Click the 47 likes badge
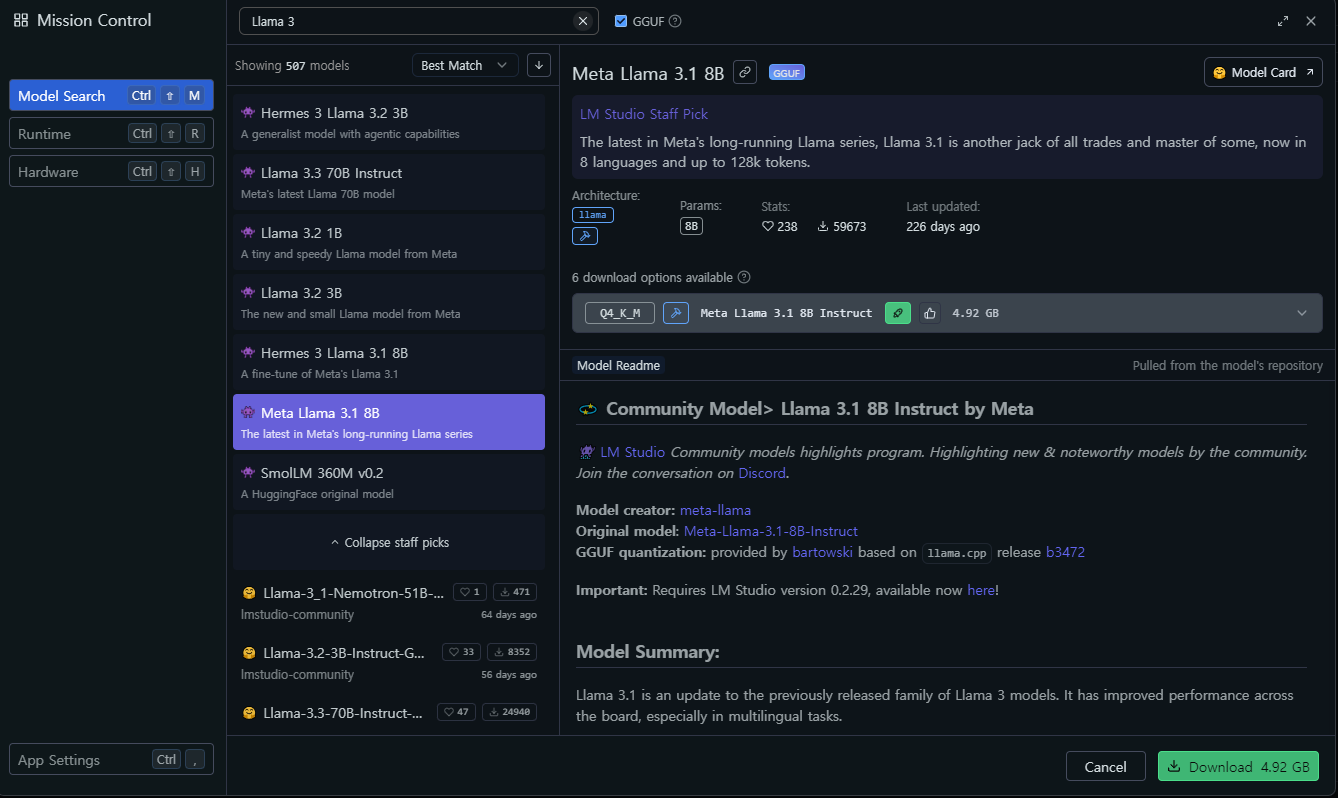This screenshot has height=798, width=1338. pyautogui.click(x=456, y=712)
